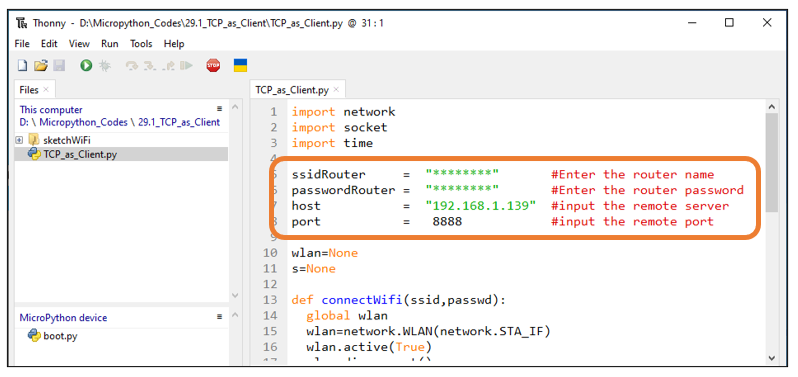
Task: Click the editor vertical scrollbar thumb
Action: coord(772,163)
